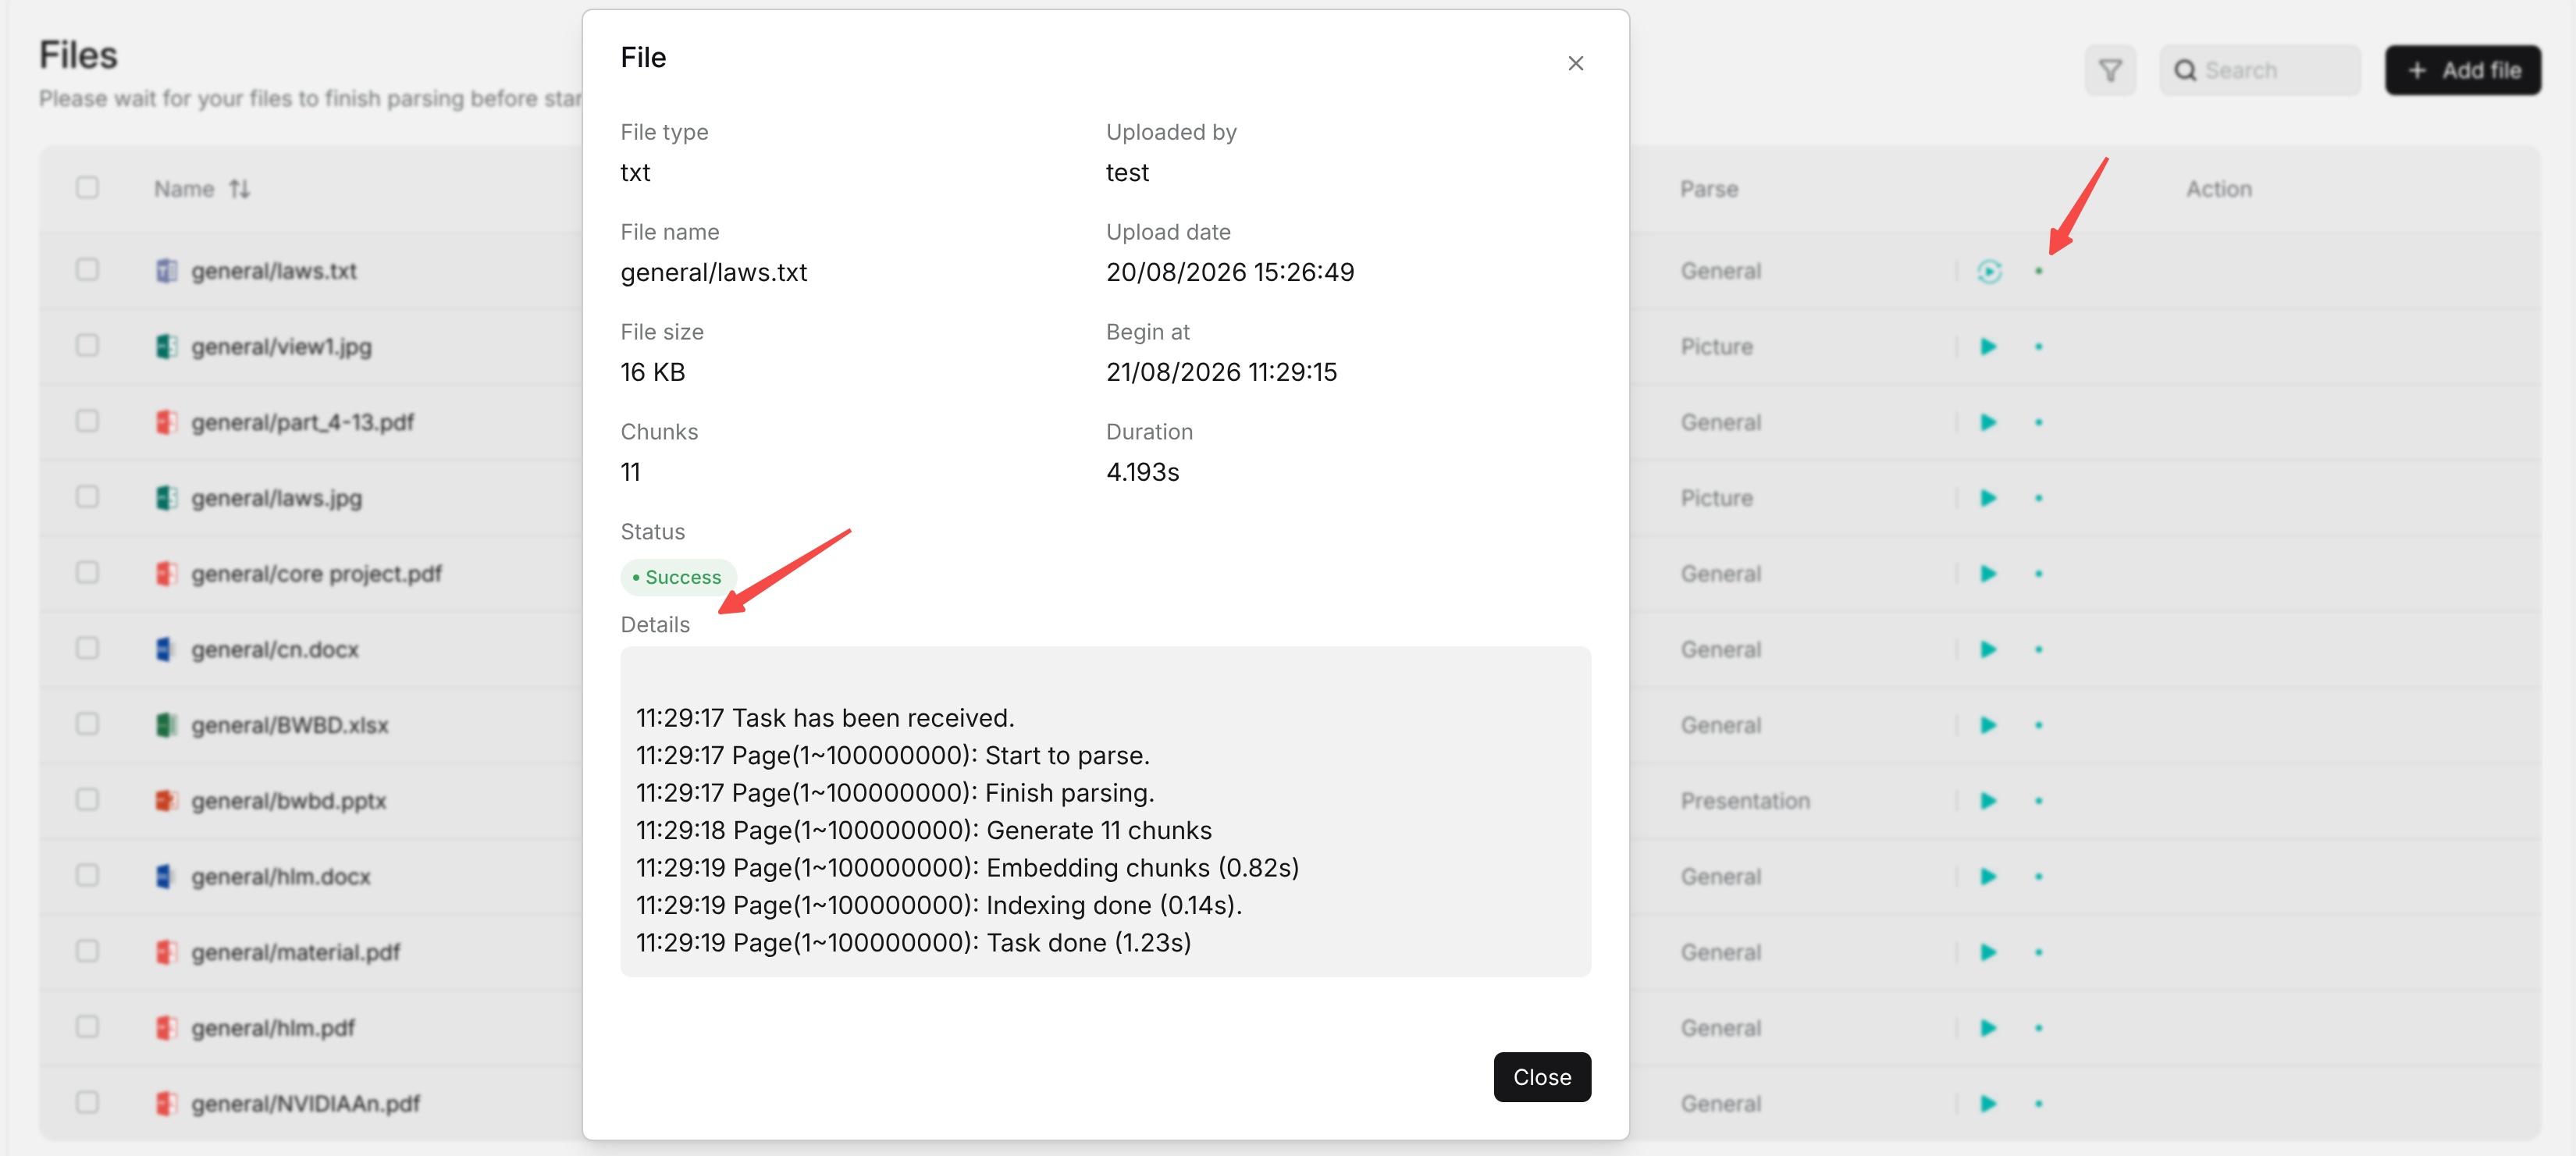Check the box for general/laws.txt
This screenshot has width=2576, height=1156.
[x=87, y=269]
